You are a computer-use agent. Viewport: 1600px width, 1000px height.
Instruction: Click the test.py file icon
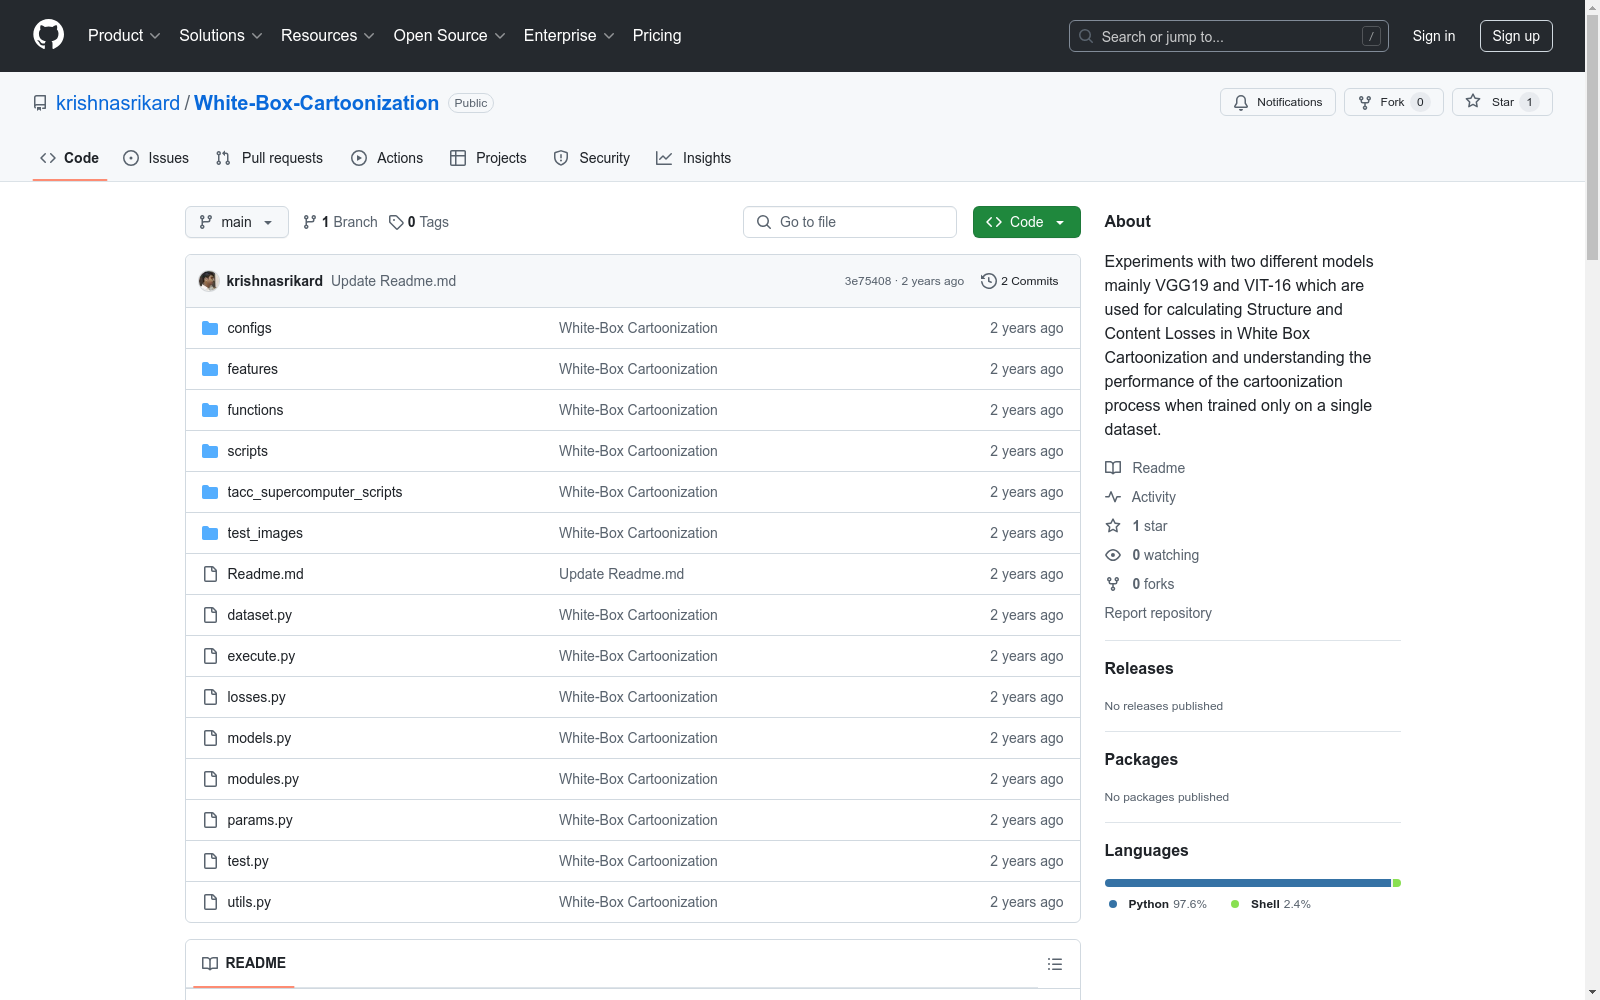click(210, 861)
